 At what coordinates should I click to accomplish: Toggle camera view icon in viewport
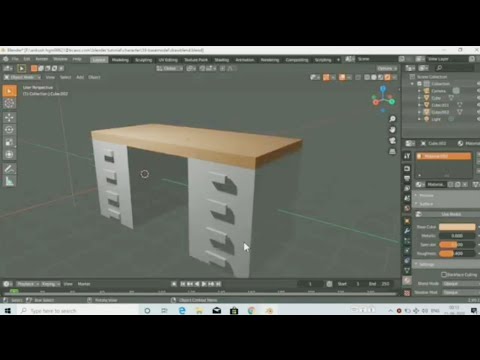tap(392, 141)
